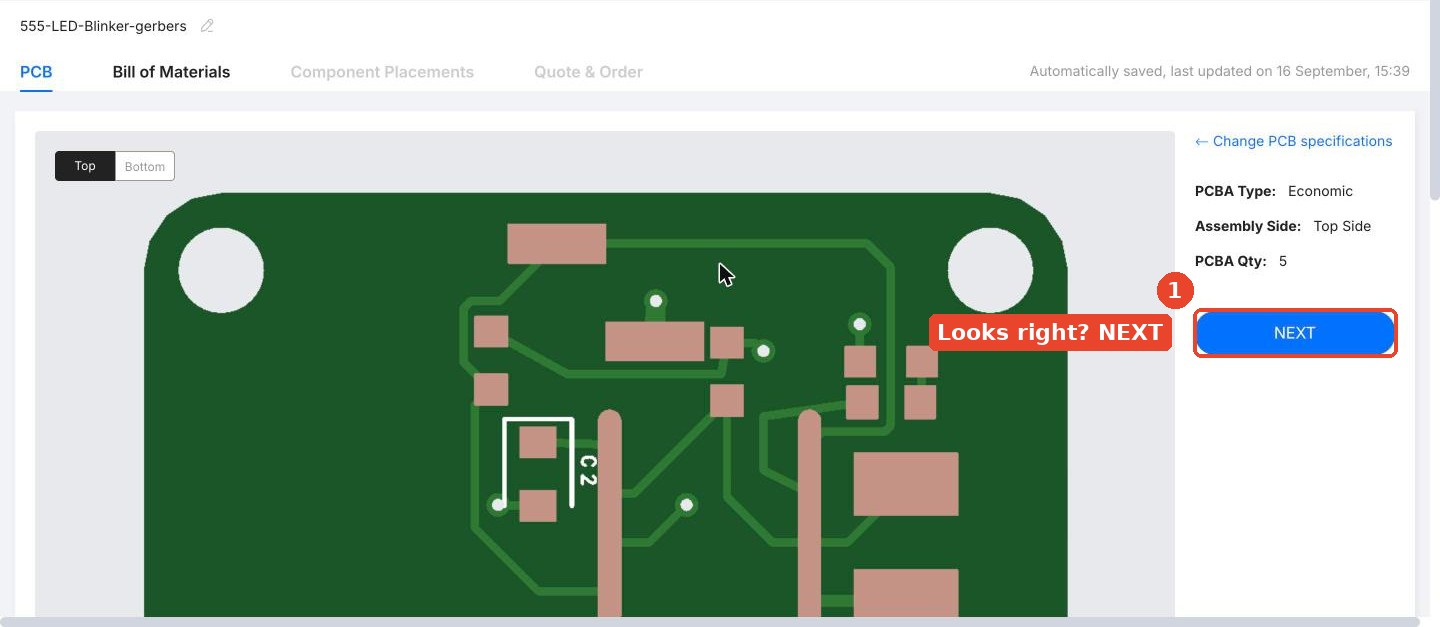Screen dimensions: 1440x627
Task: Click the numbered step 1 badge
Action: 1175,291
